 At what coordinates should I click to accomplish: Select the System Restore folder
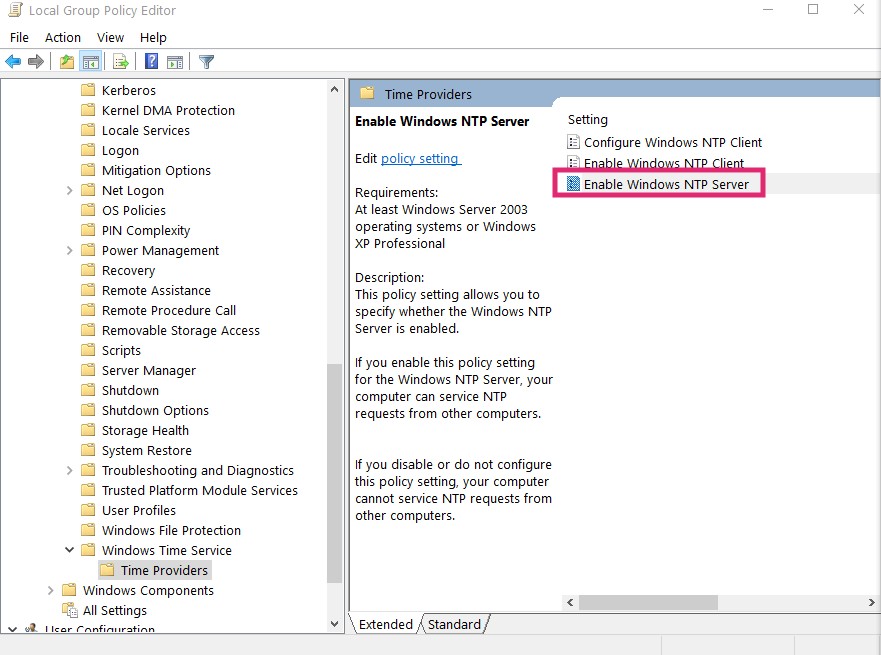point(147,451)
